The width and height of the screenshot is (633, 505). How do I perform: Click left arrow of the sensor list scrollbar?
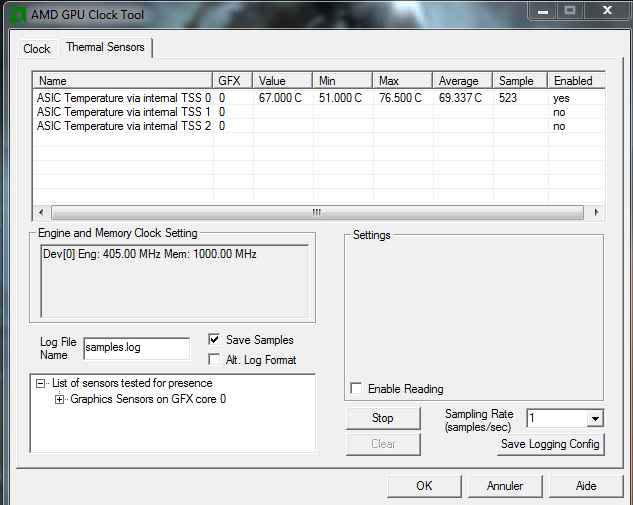tap(41, 212)
